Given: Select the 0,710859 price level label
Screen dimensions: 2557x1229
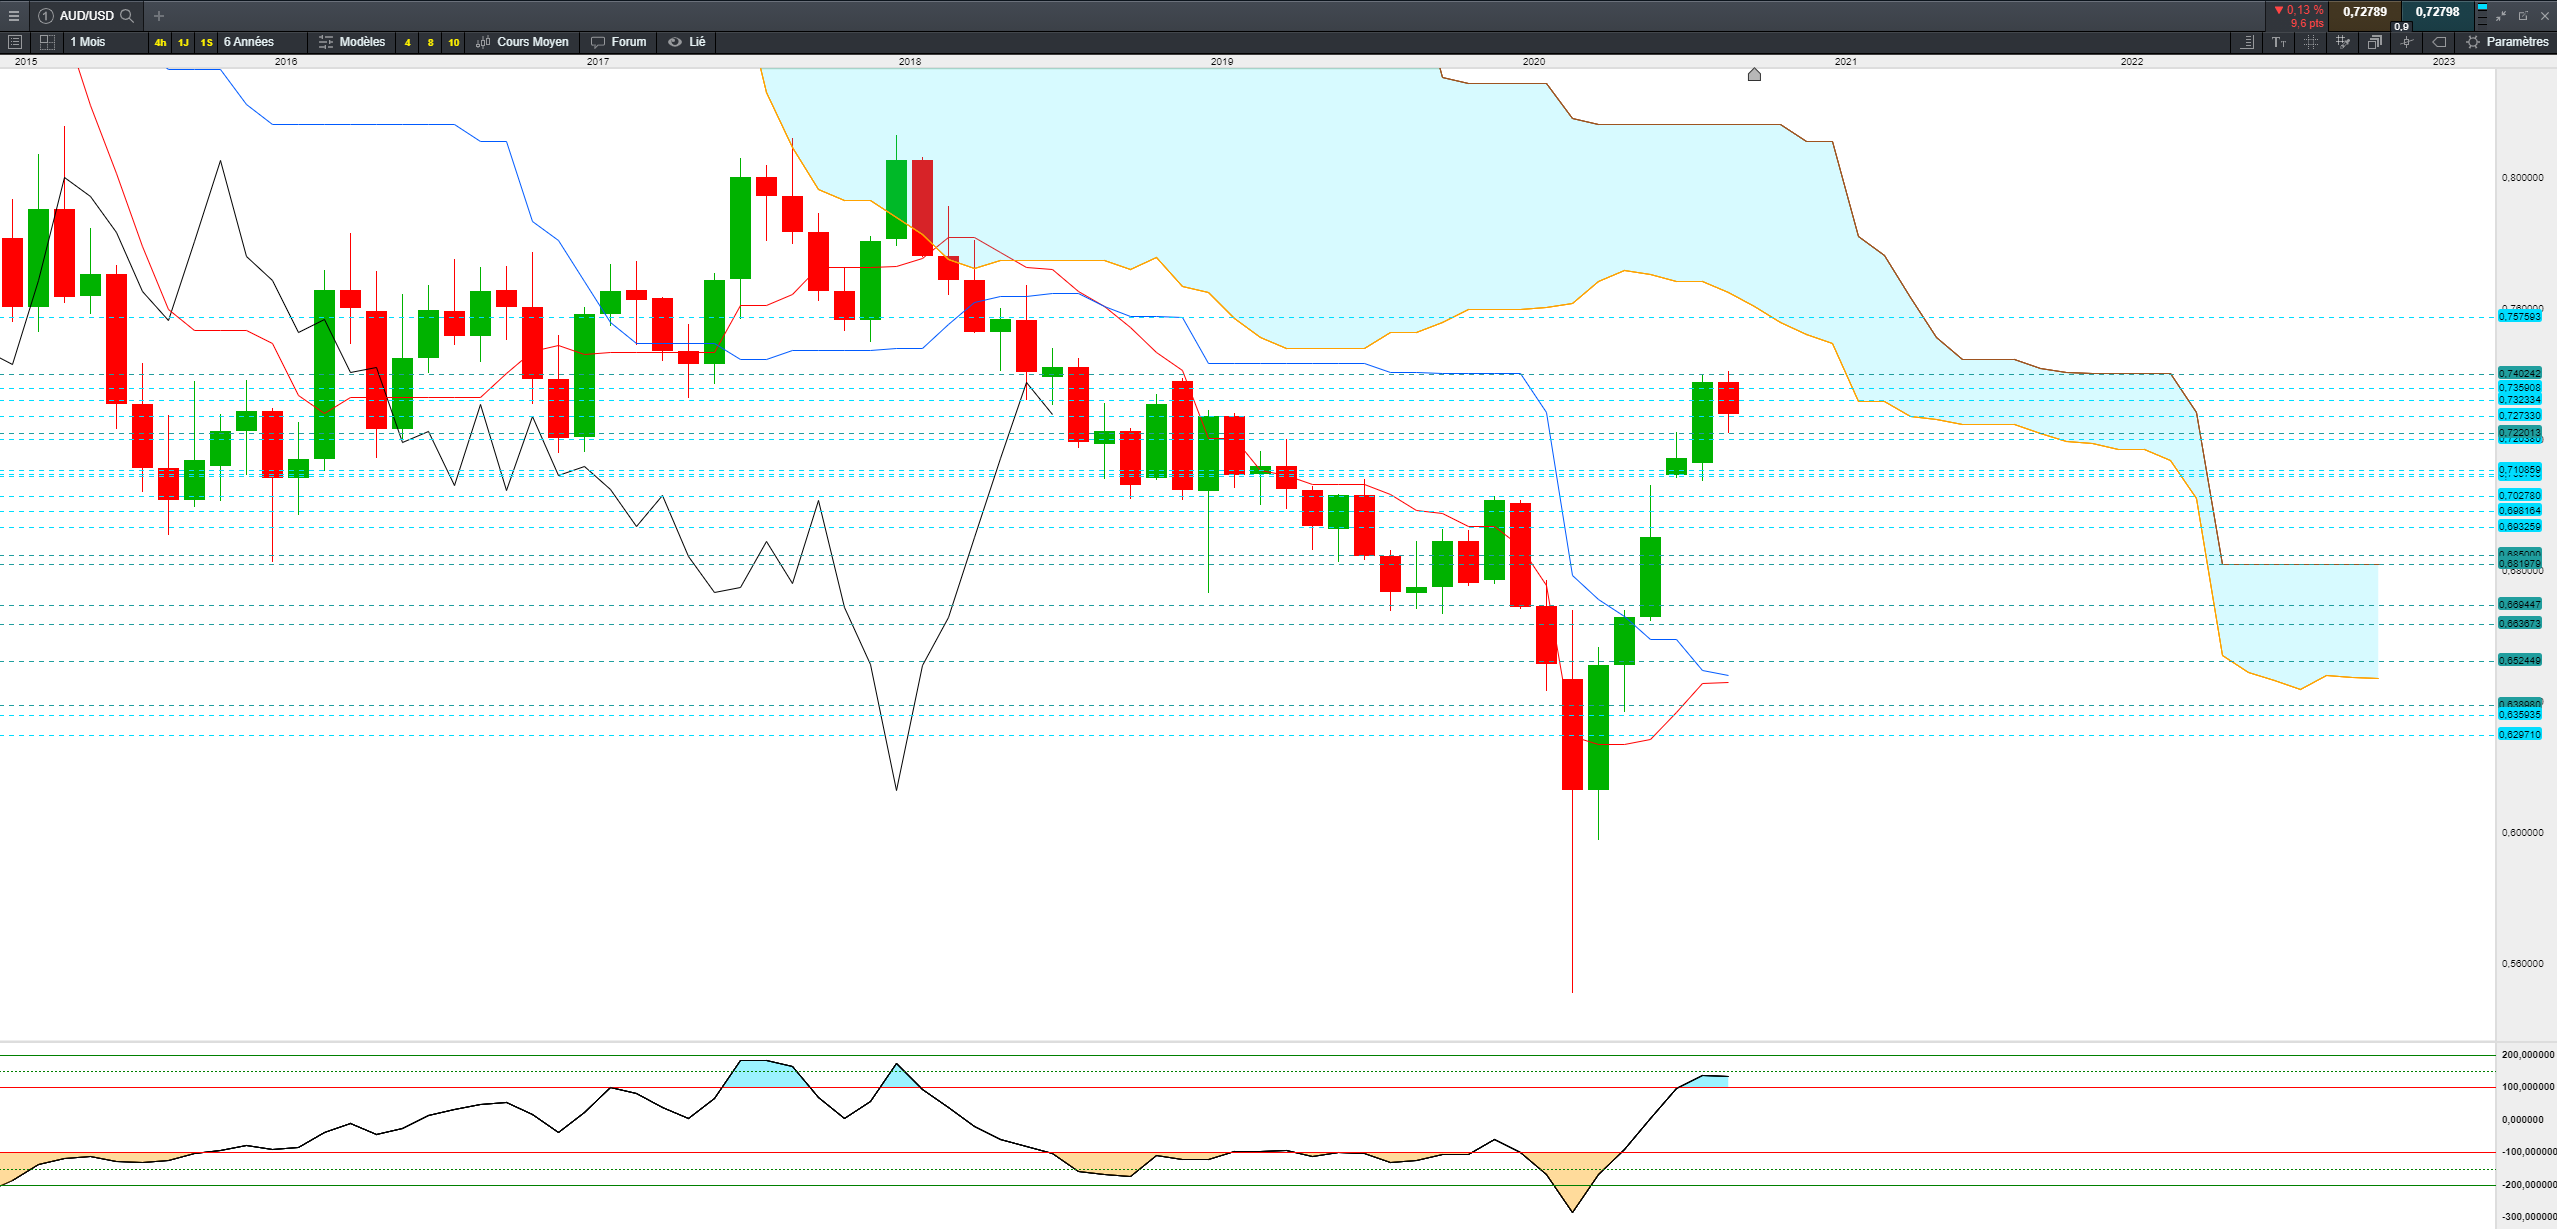Looking at the screenshot, I should click(2520, 470).
